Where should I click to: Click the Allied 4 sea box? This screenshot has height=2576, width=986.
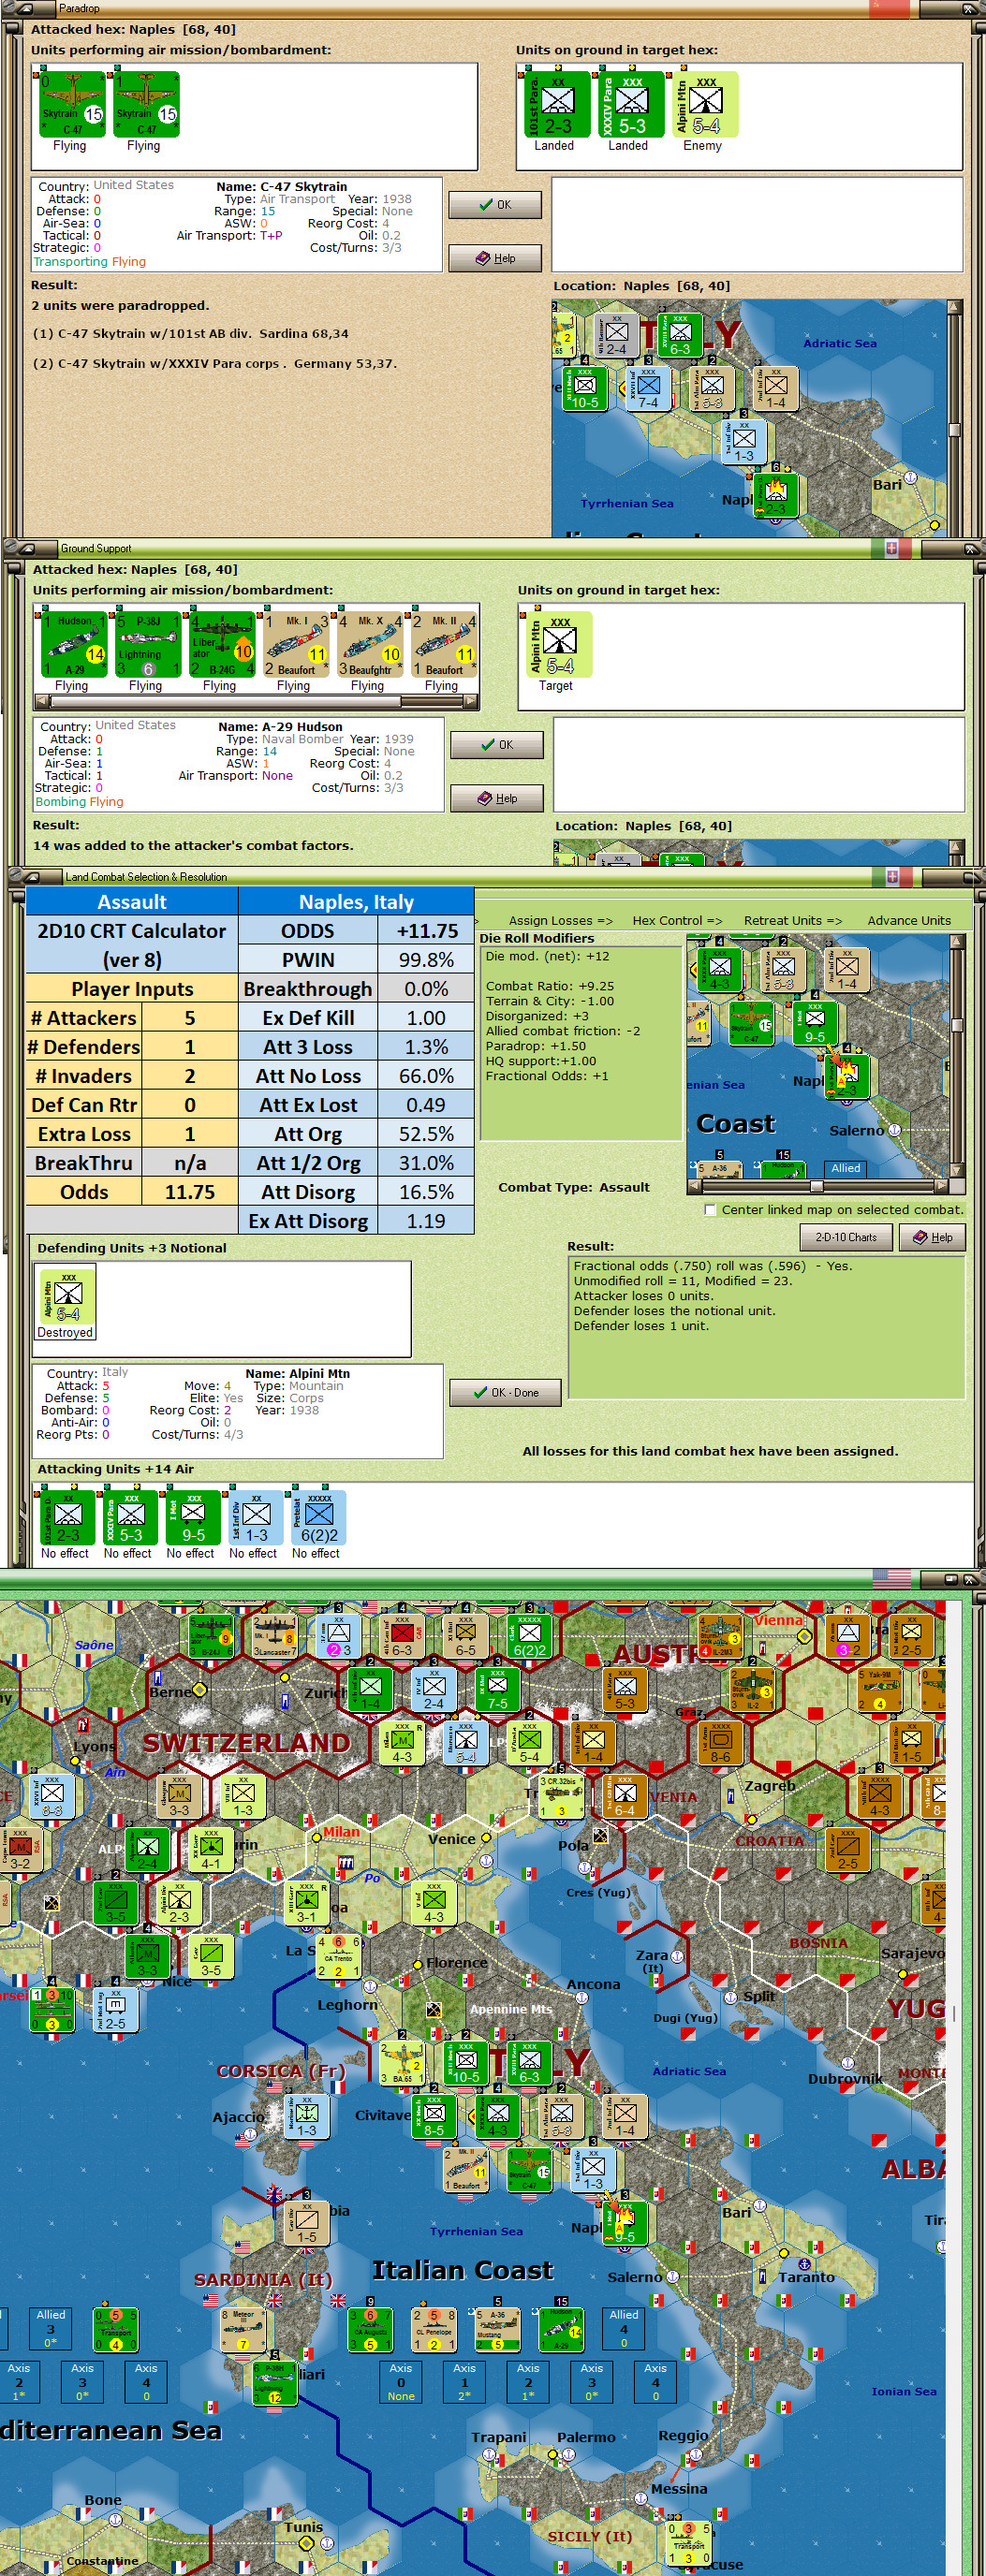coord(624,2328)
